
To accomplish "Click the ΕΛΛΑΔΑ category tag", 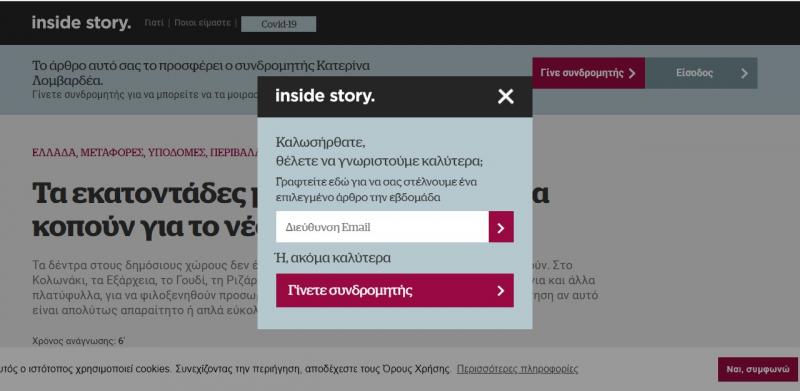I will click(x=54, y=153).
